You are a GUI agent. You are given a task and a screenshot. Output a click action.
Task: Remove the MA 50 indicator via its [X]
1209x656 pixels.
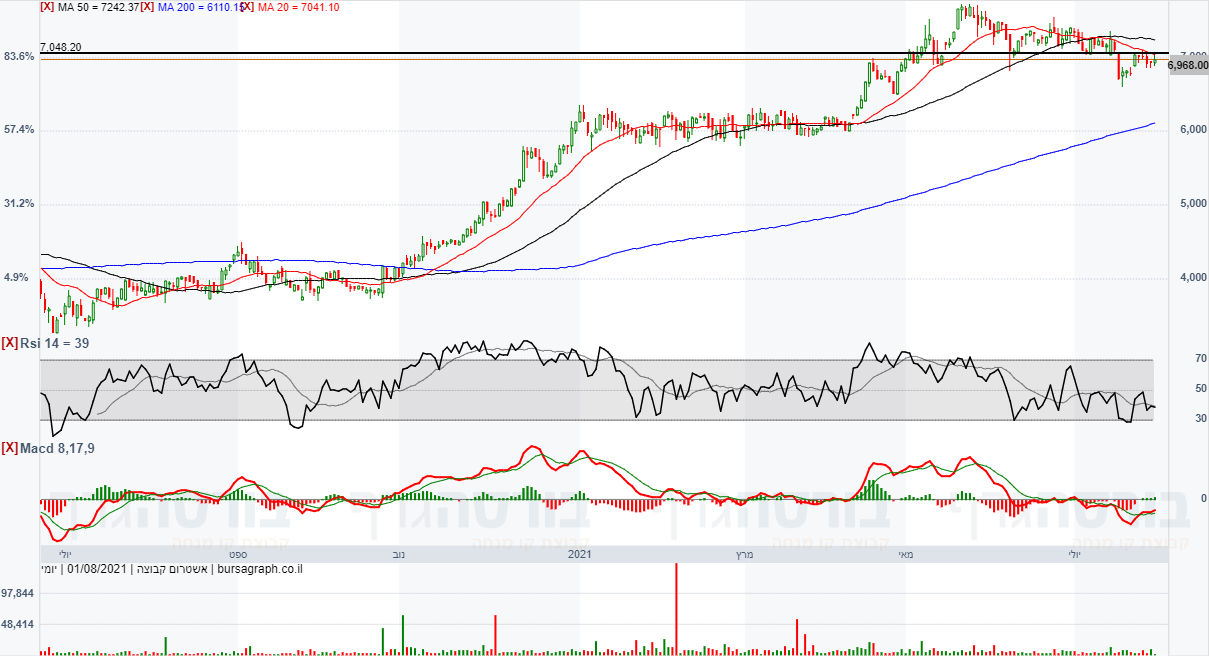pyautogui.click(x=47, y=6)
